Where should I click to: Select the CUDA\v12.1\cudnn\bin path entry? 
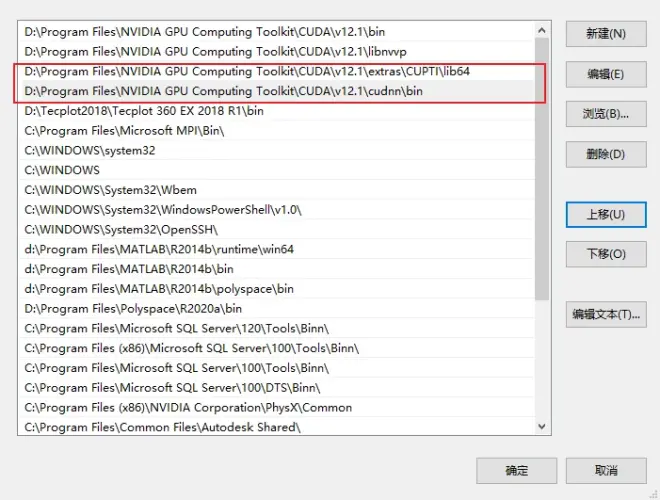pos(276,91)
